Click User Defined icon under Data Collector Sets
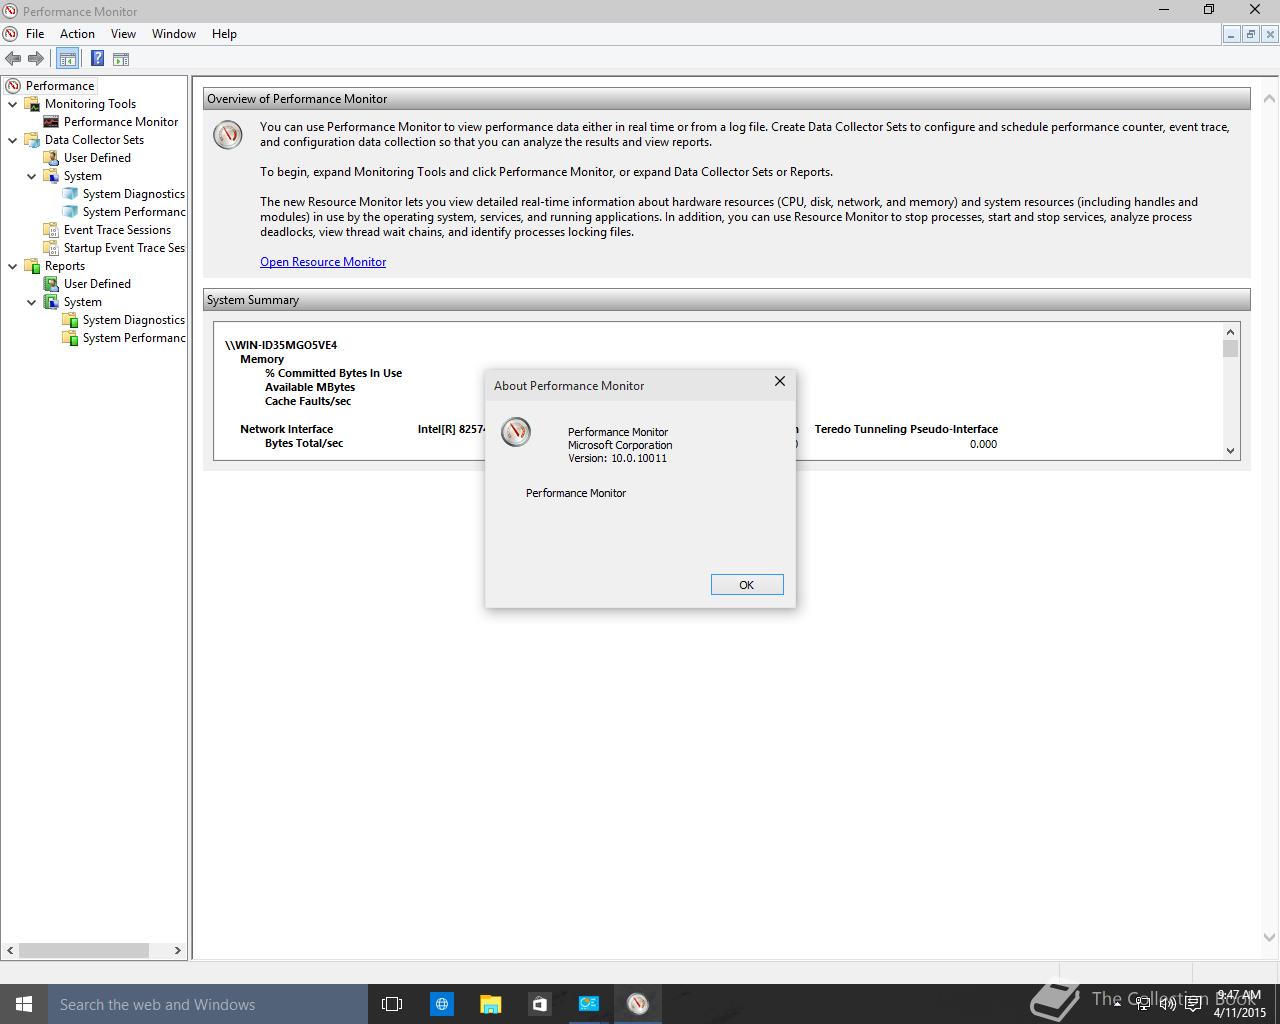Image resolution: width=1280 pixels, height=1024 pixels. coord(51,158)
